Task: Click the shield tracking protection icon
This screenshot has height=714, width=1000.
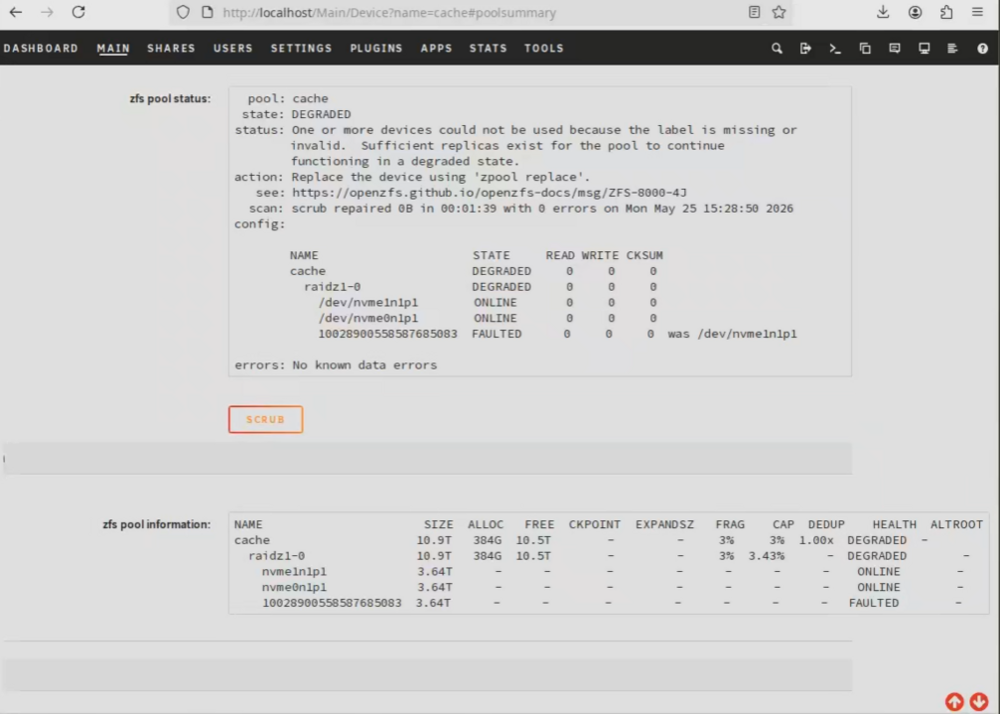Action: pos(183,12)
